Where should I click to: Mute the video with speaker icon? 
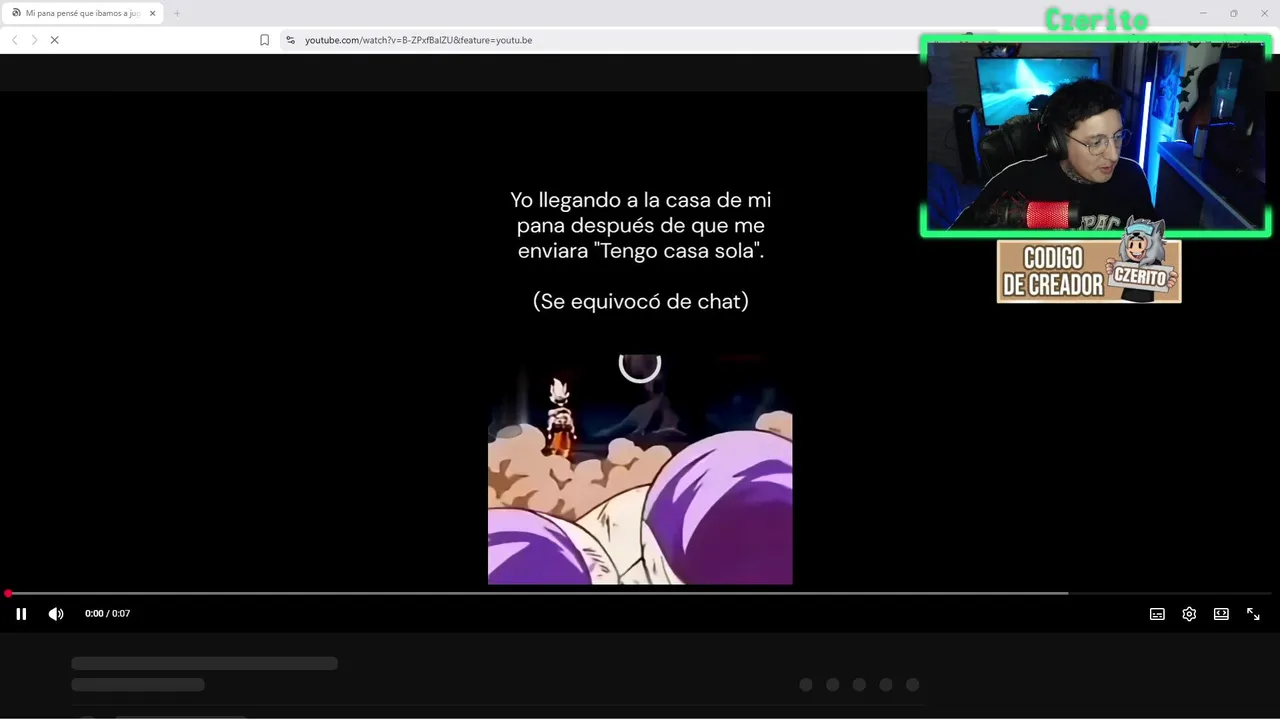[56, 614]
